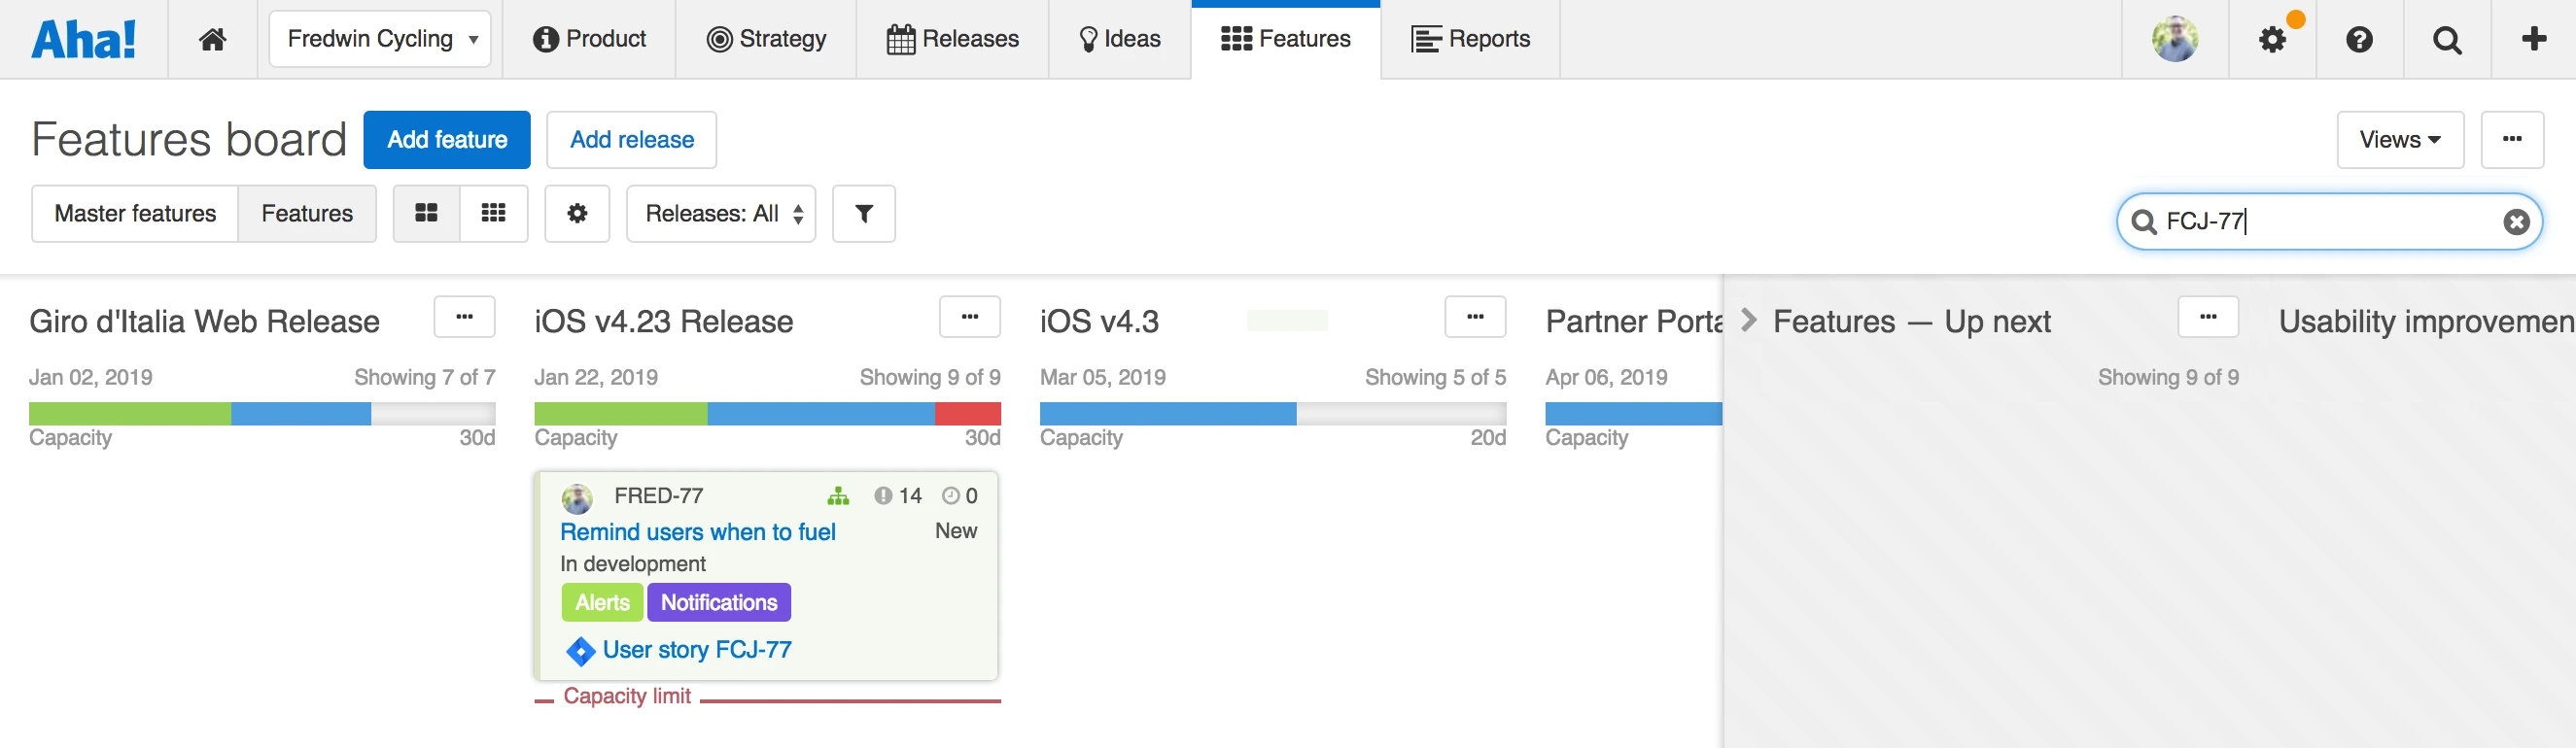
Task: Click the FRED-77 assignee avatar
Action: coord(577,498)
